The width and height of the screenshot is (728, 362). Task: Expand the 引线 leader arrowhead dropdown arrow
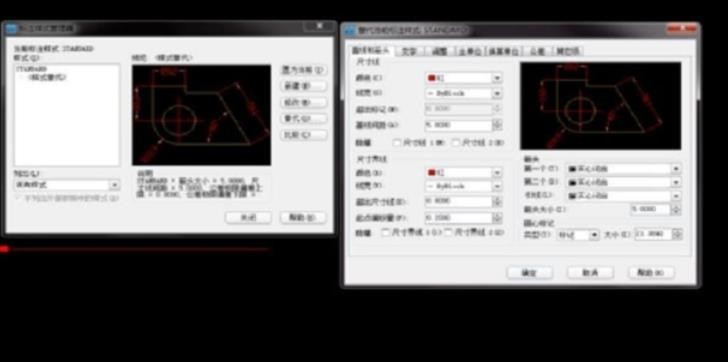pyautogui.click(x=676, y=196)
